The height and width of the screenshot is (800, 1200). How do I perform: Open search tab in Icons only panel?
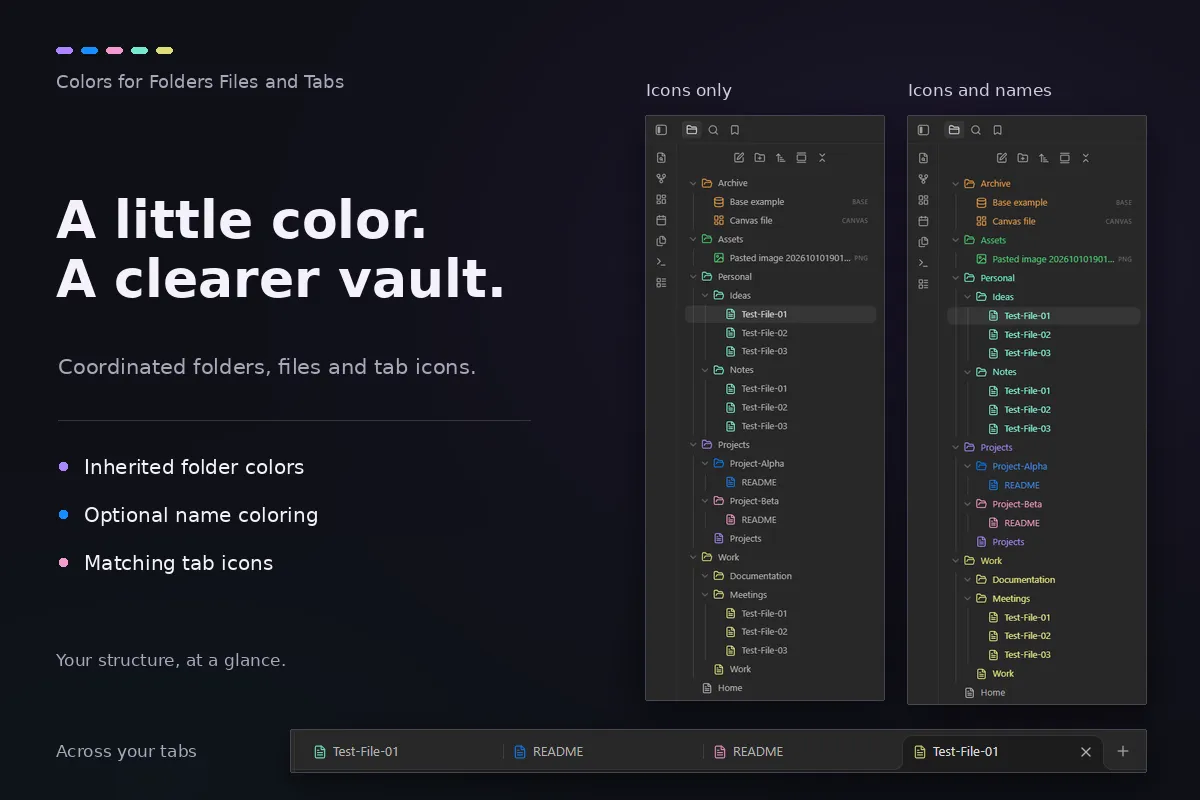tap(713, 130)
